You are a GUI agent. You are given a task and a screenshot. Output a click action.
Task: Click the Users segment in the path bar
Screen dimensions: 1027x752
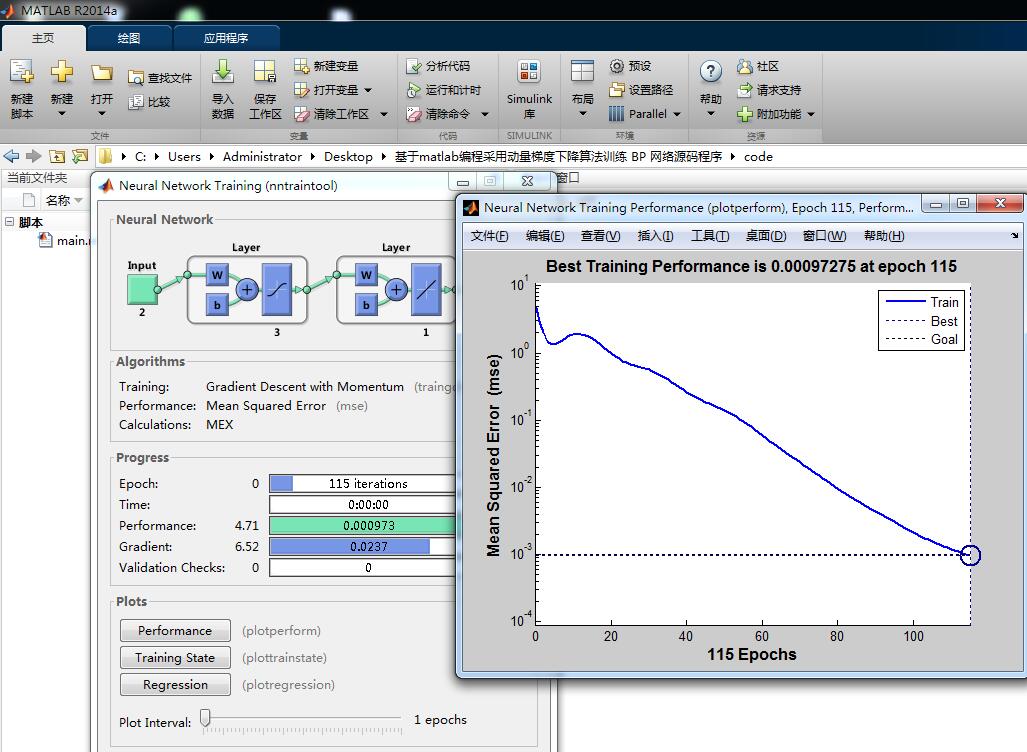184,157
